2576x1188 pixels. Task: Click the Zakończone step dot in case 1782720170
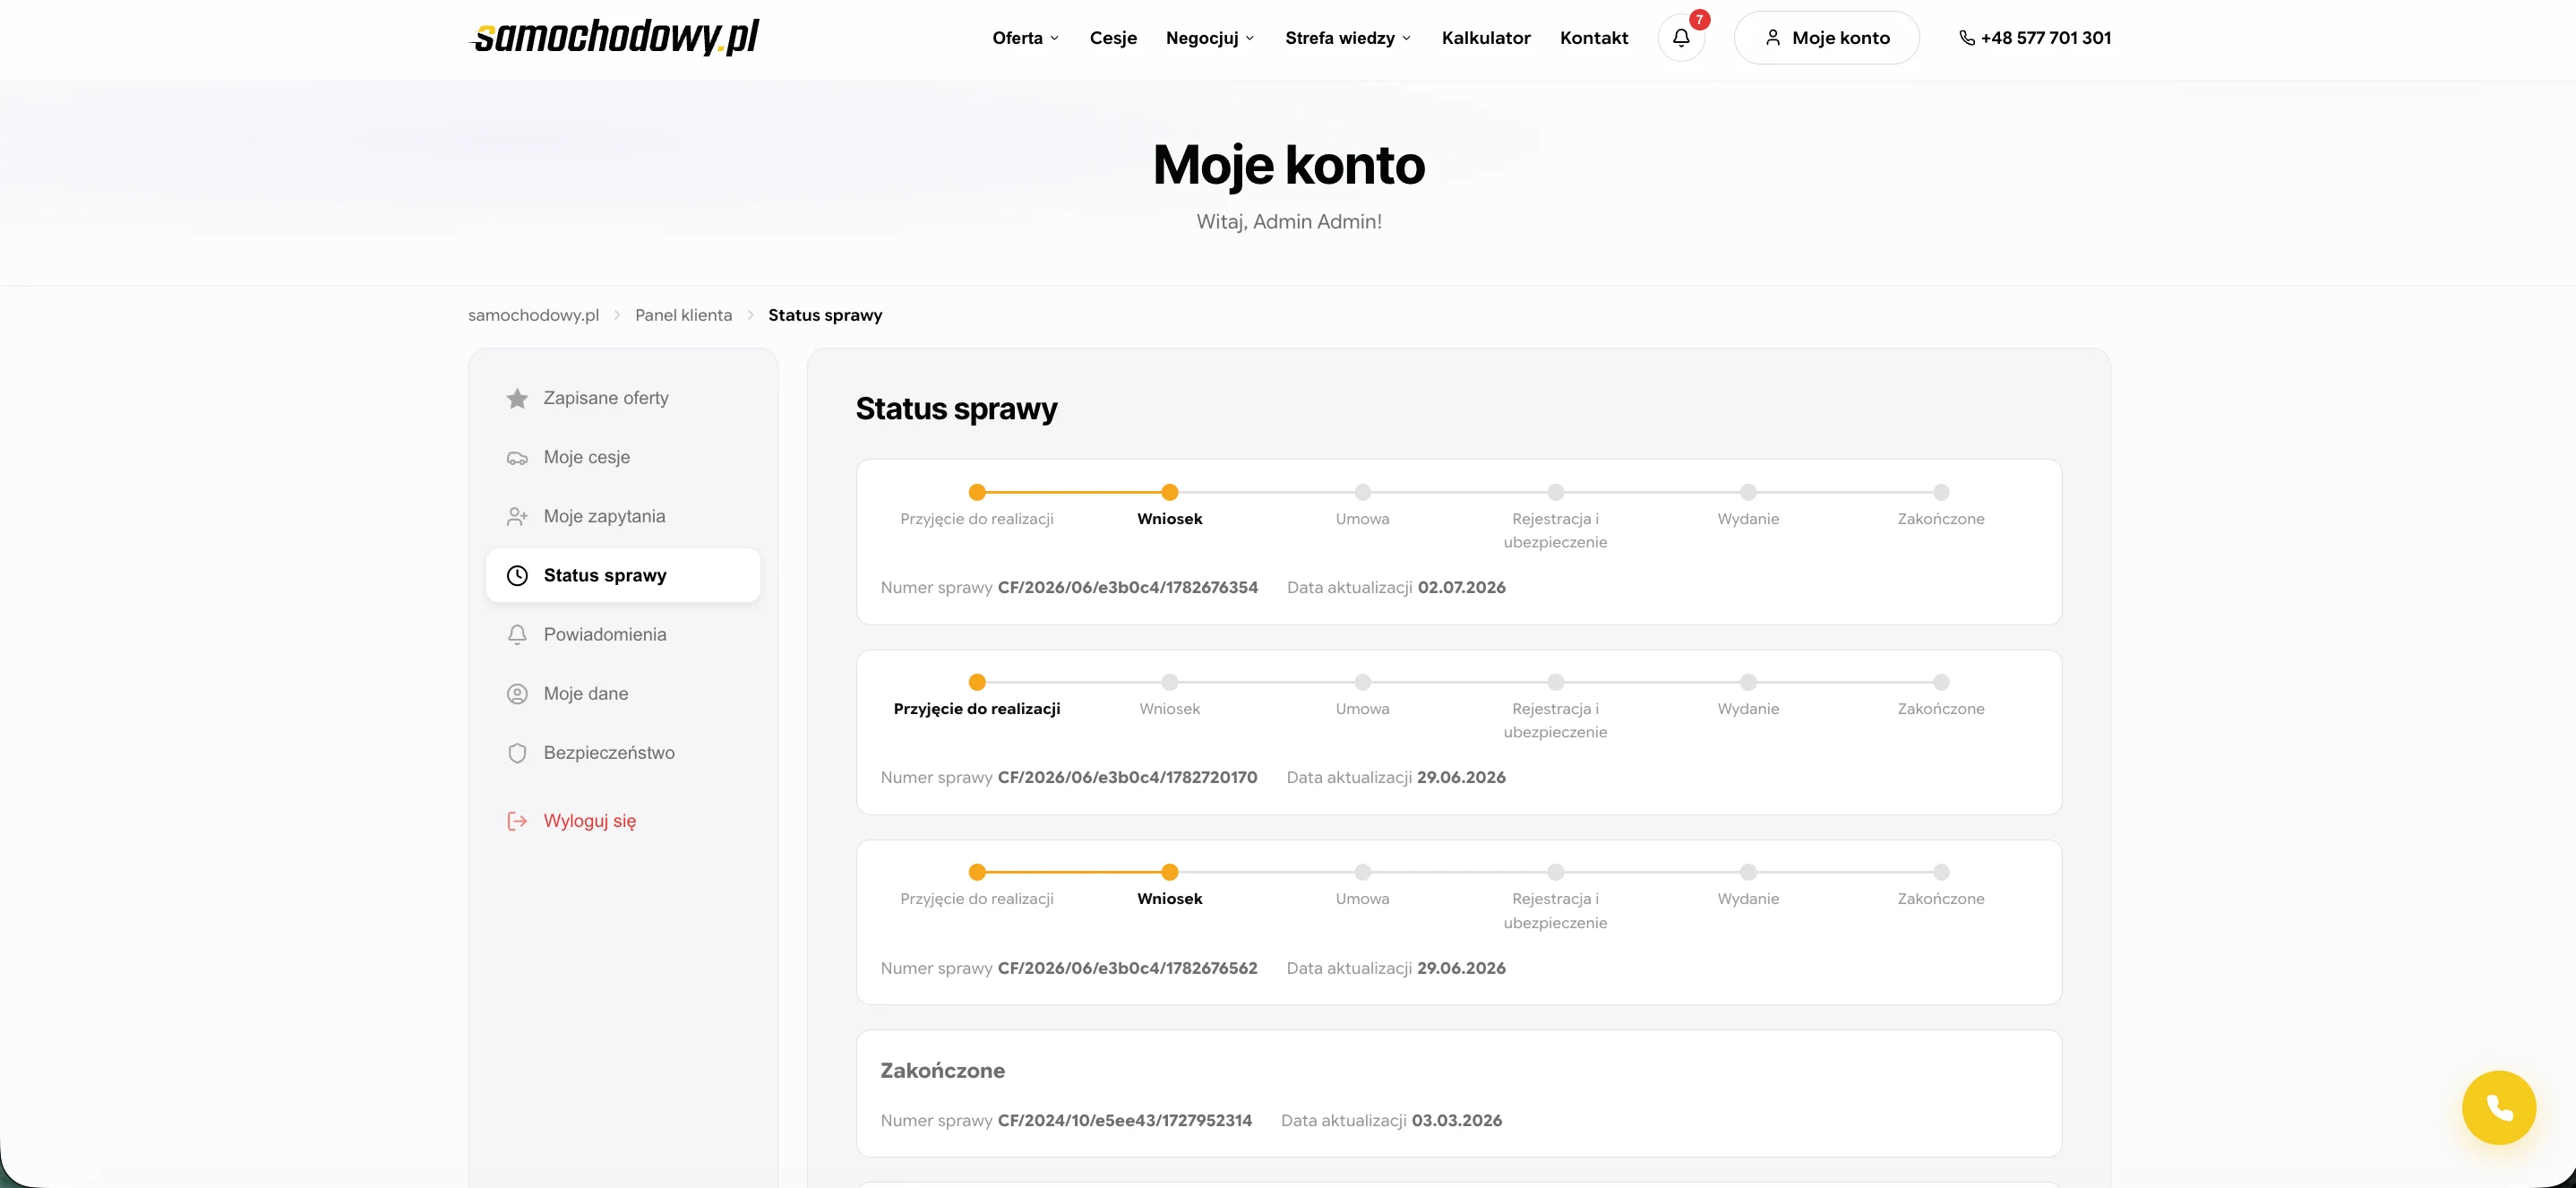coord(1941,682)
